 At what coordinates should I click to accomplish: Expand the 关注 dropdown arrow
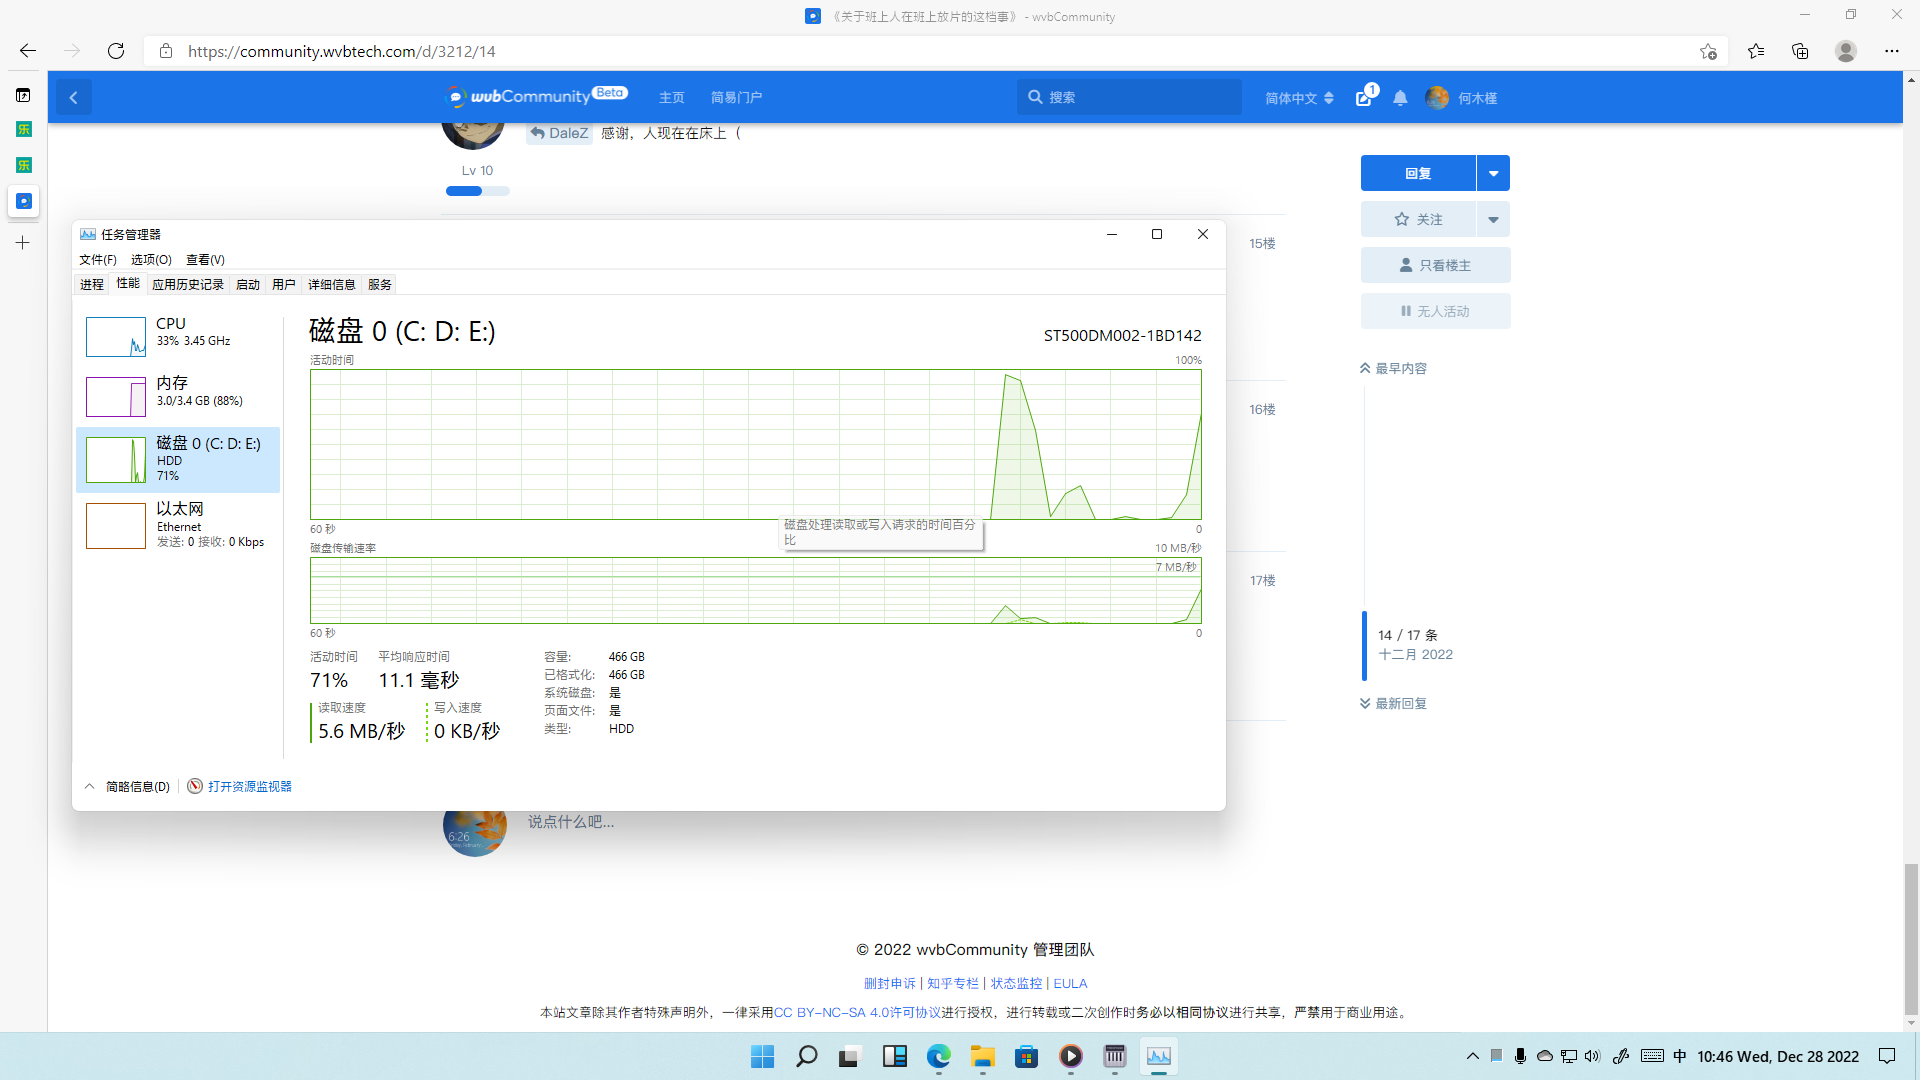click(1493, 219)
